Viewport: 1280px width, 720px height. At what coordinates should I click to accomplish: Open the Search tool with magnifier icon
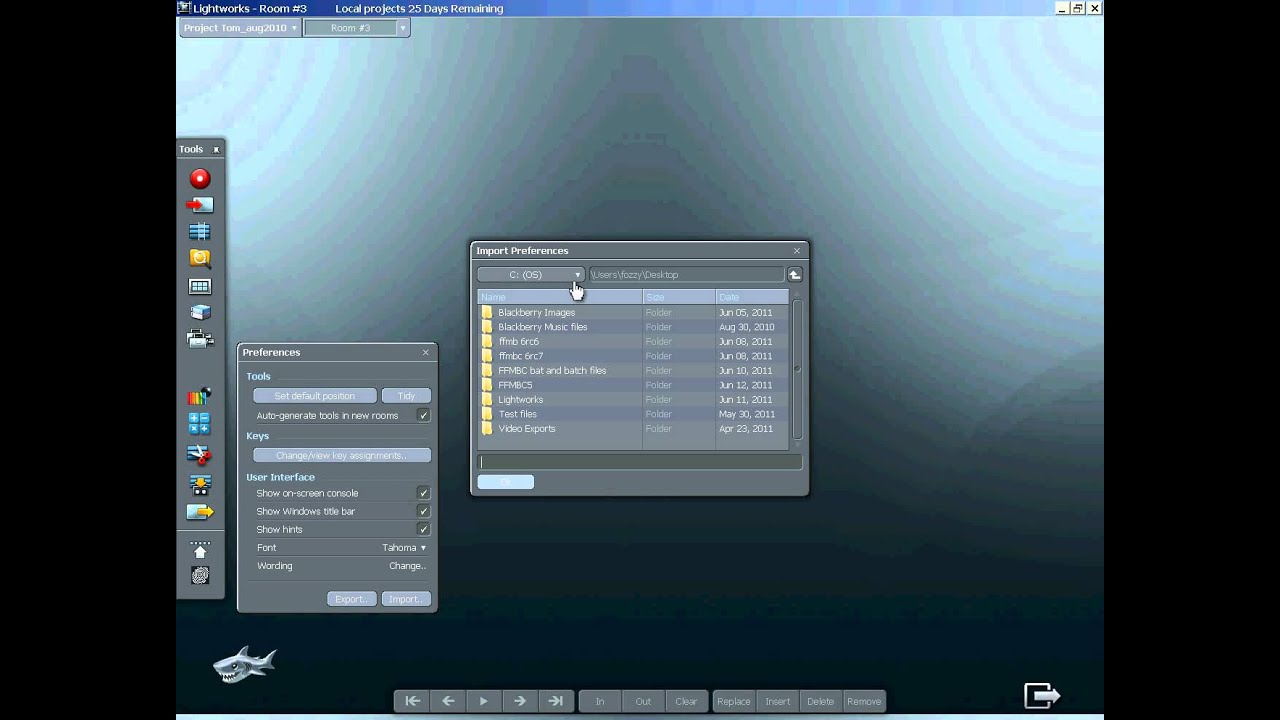coord(200,258)
